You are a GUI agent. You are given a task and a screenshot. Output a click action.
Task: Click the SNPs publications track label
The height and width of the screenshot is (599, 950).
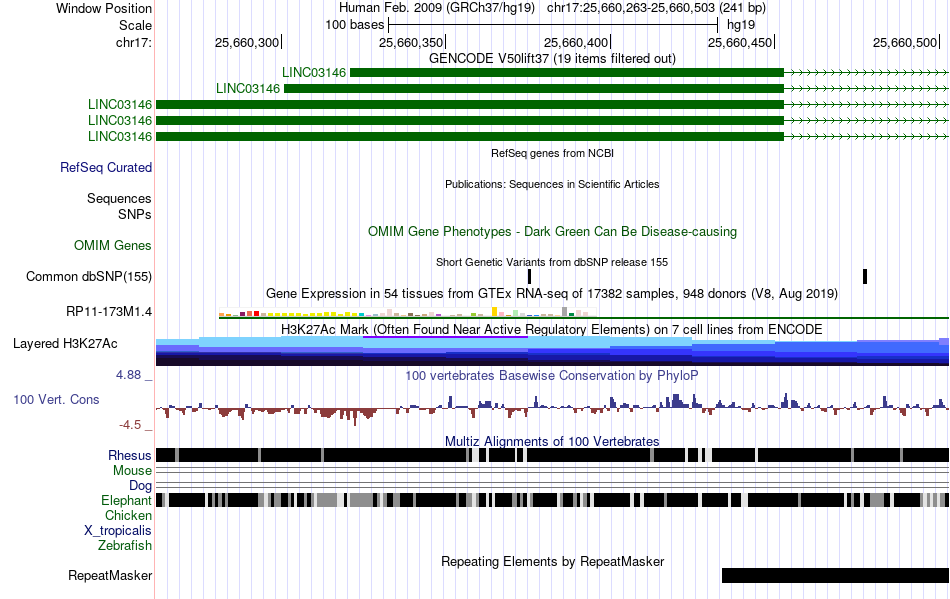tap(135, 214)
